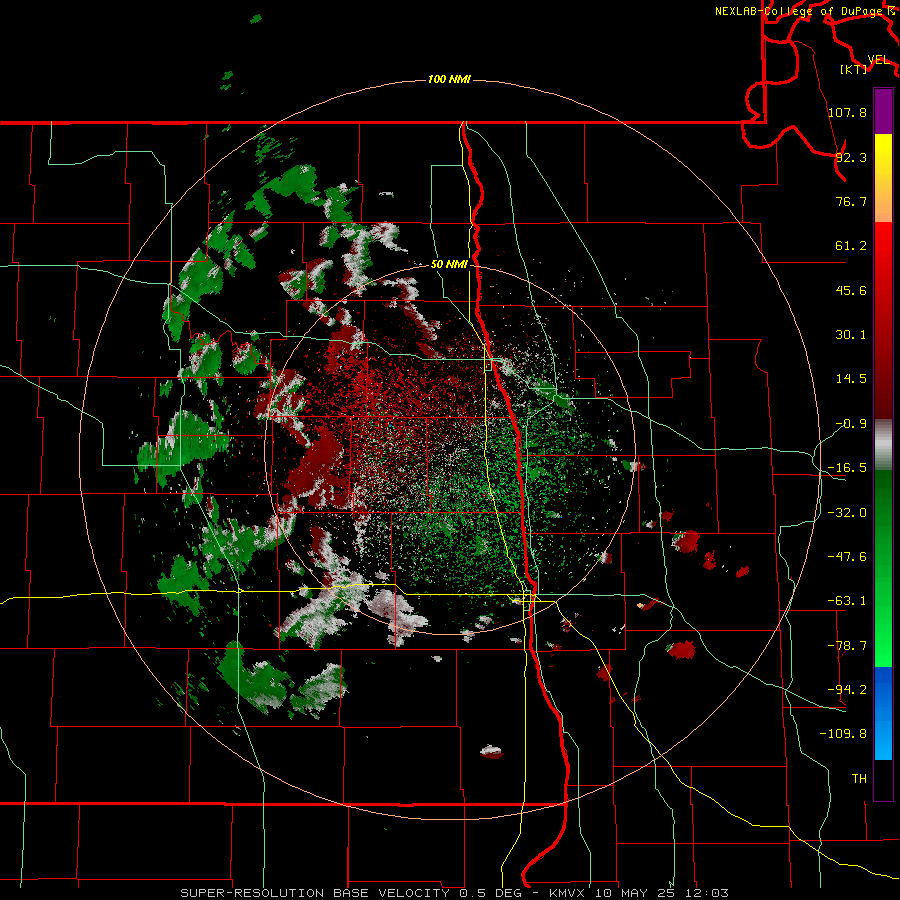Click the 30.1 velocity scale value
900x900 pixels.
[x=851, y=335]
